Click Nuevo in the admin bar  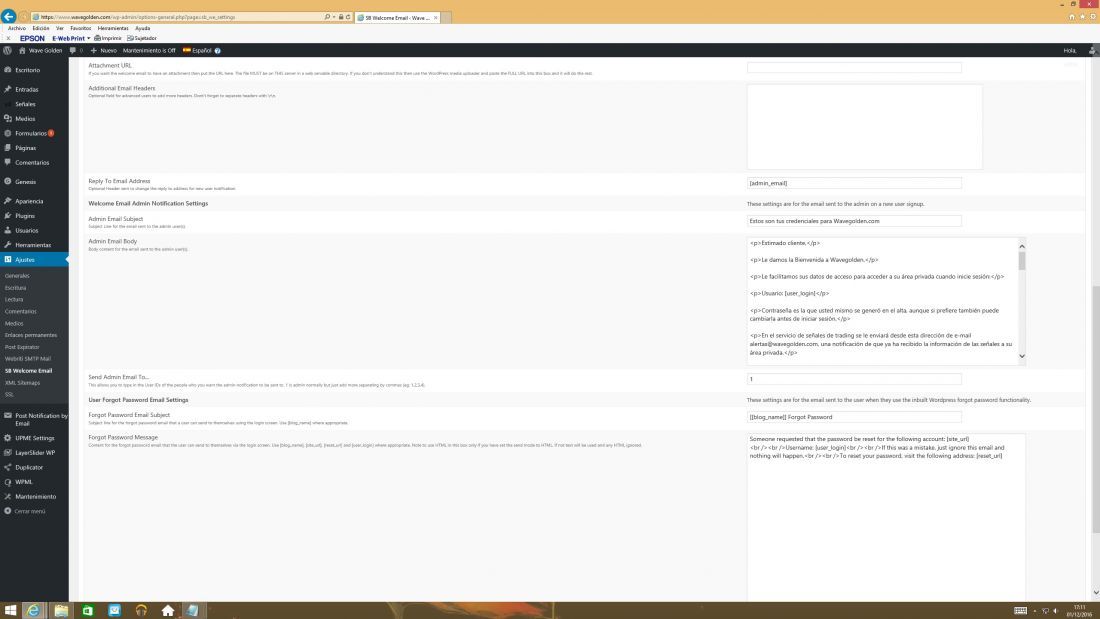coord(104,51)
